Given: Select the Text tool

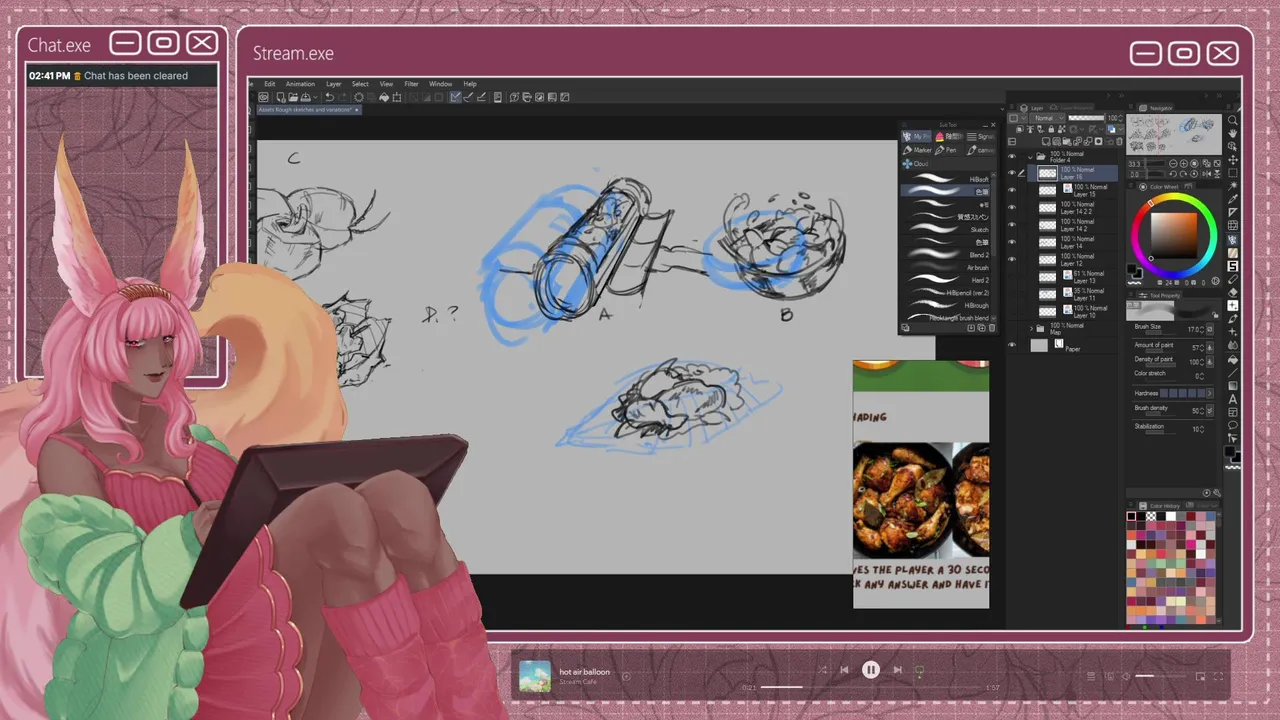Looking at the screenshot, I should (1233, 398).
